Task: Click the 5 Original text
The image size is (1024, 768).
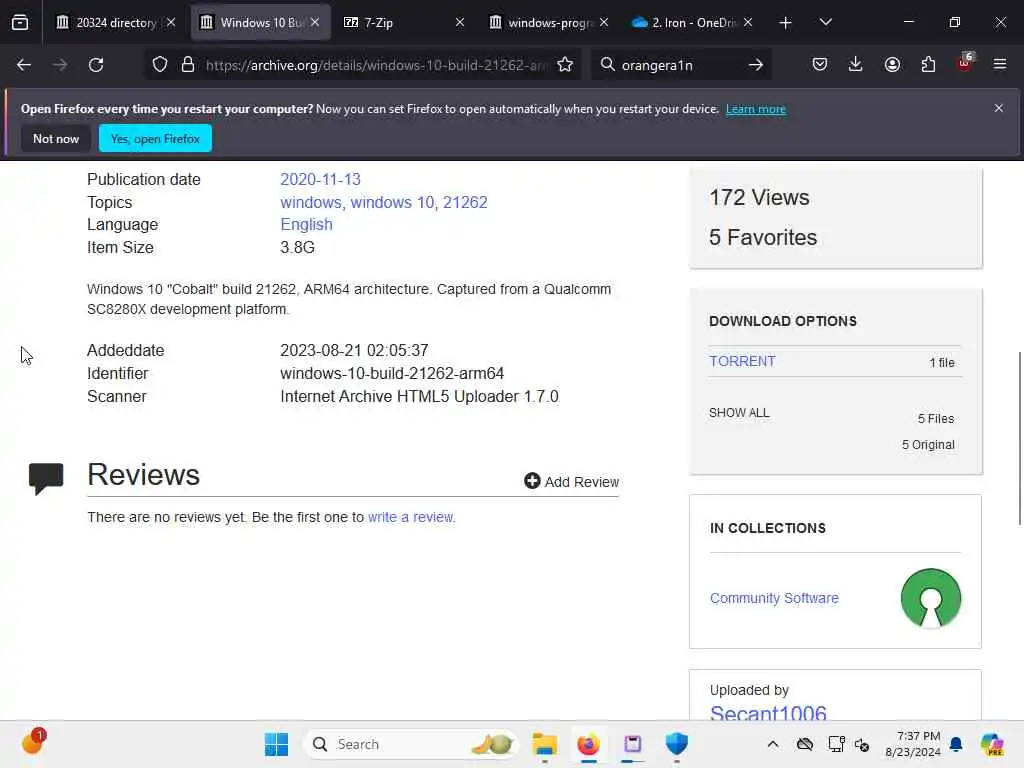Action: tap(928, 445)
